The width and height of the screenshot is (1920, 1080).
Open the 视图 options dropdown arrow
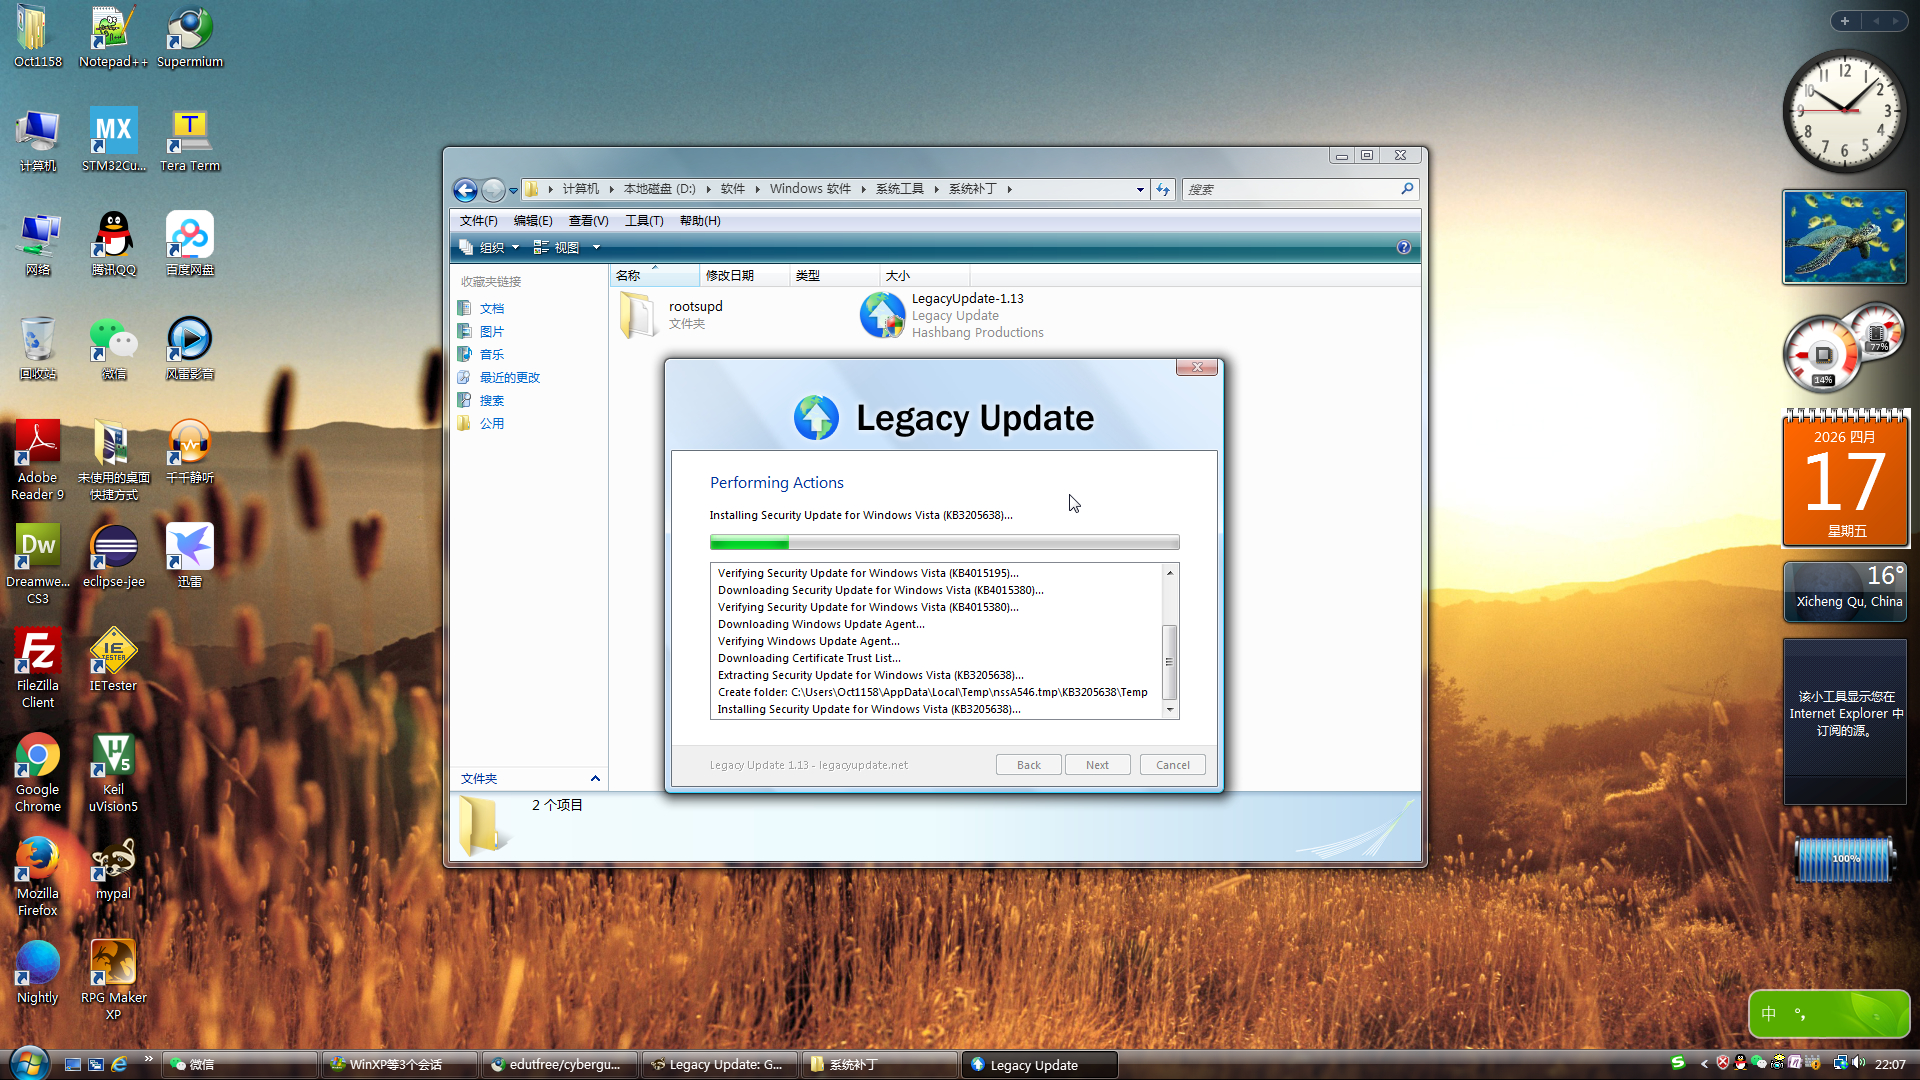pyautogui.click(x=596, y=247)
